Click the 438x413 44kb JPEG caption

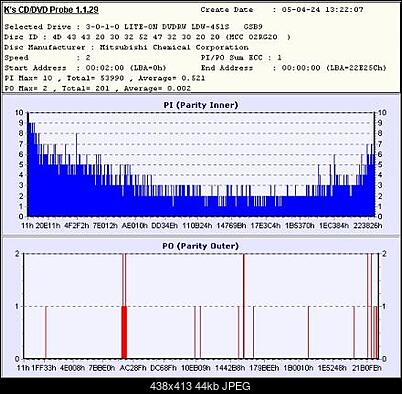point(201,386)
